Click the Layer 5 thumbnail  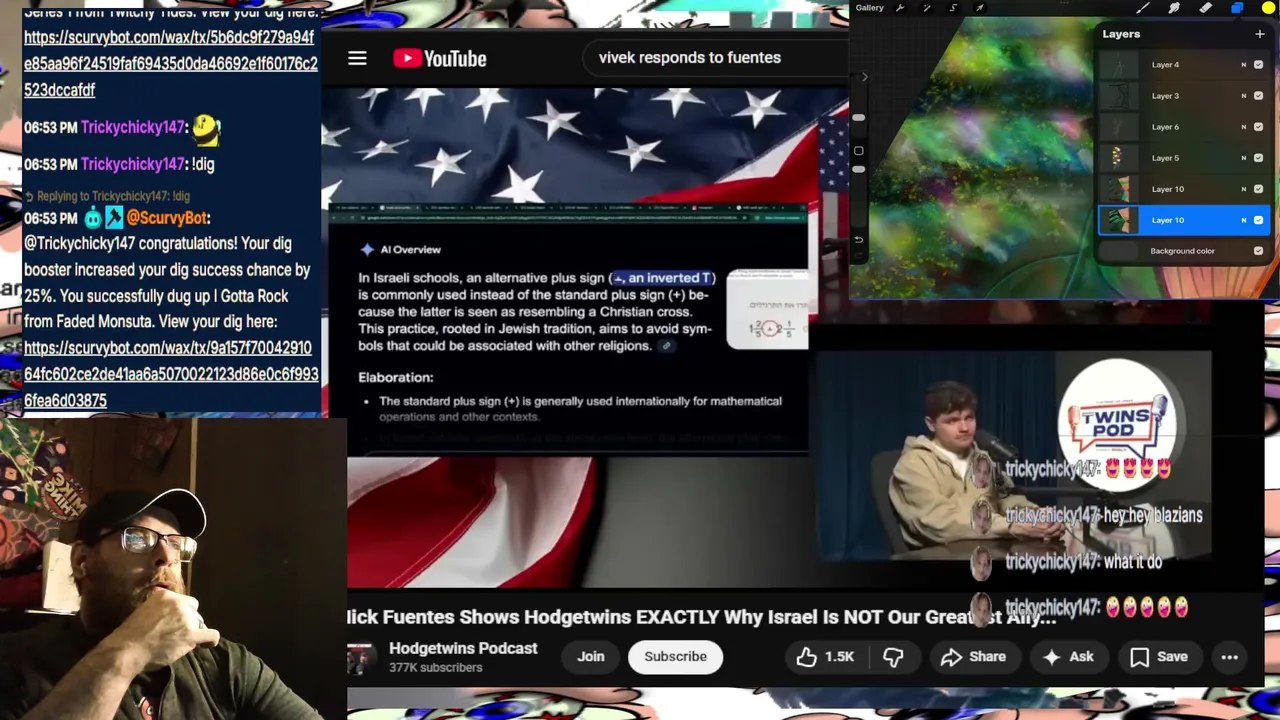[x=1120, y=158]
